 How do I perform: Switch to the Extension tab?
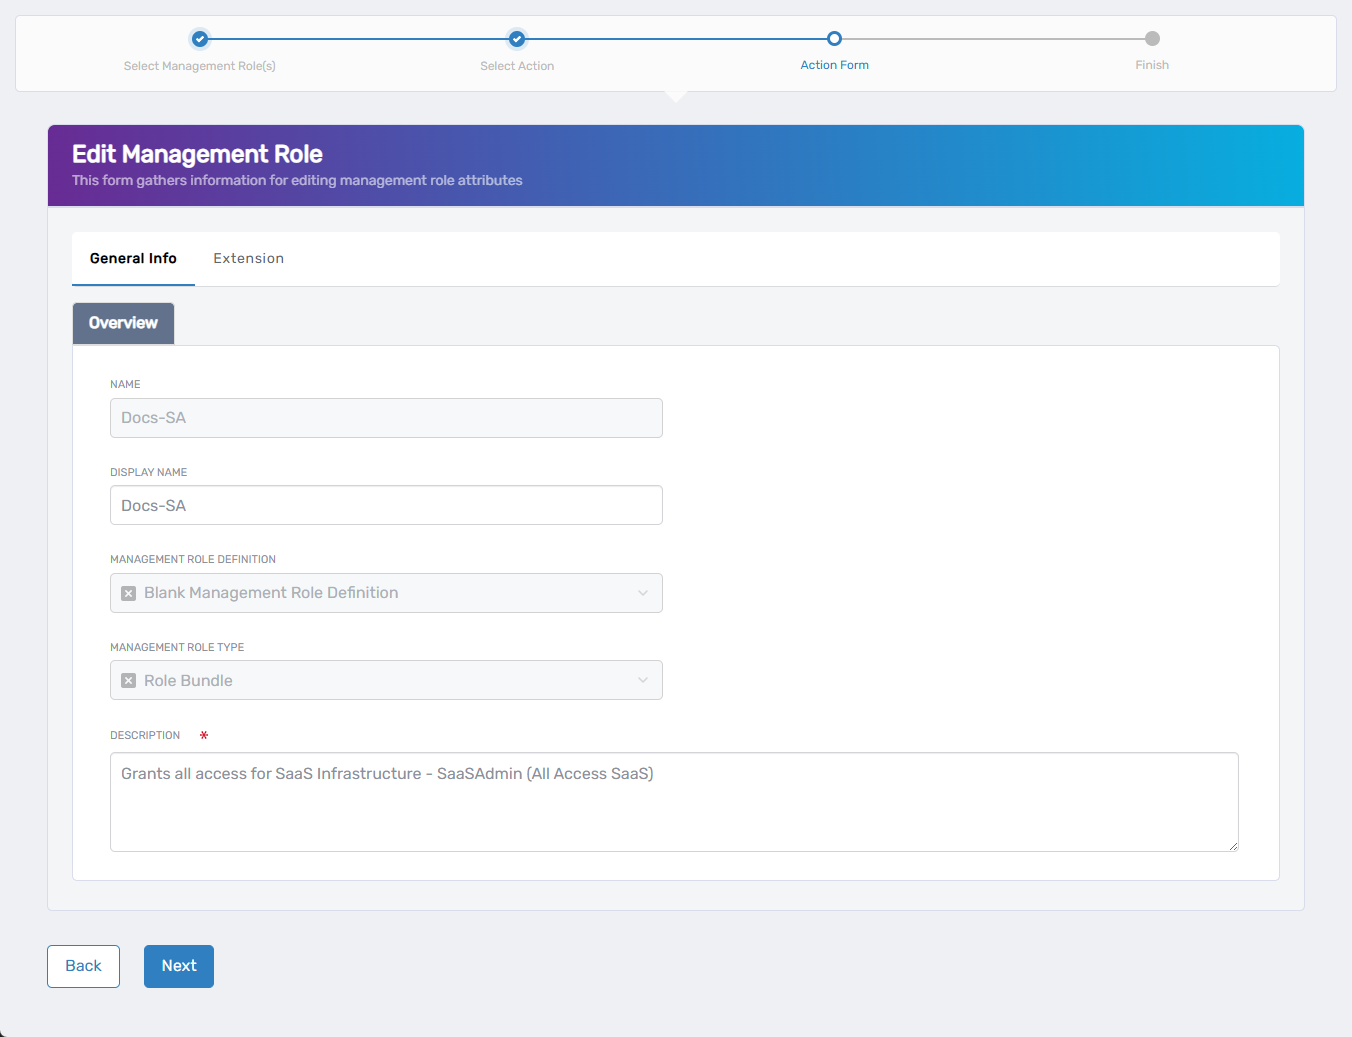click(x=248, y=258)
